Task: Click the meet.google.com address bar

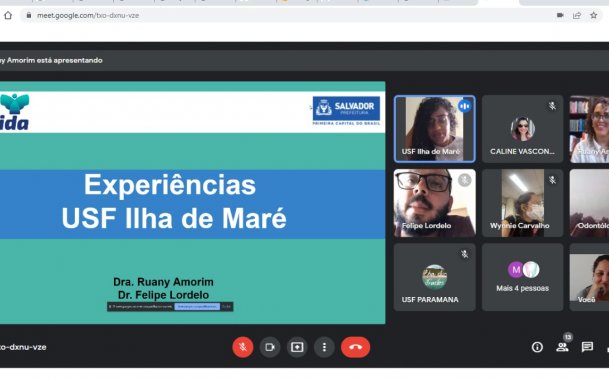Action: click(x=287, y=16)
